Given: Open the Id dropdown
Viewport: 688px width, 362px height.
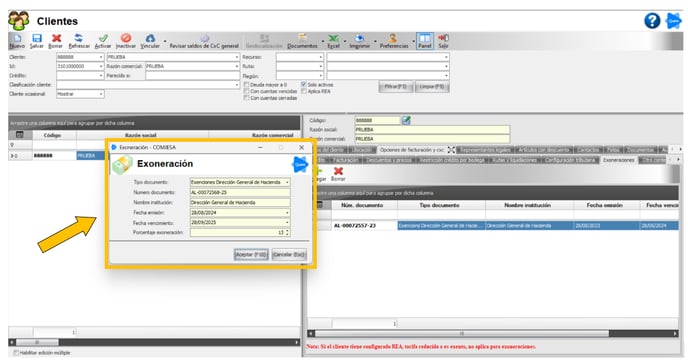Looking at the screenshot, I should (101, 66).
